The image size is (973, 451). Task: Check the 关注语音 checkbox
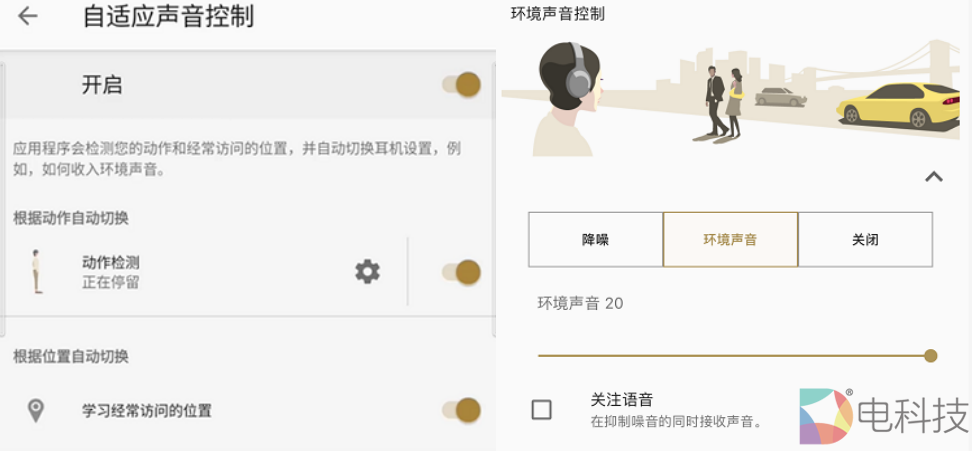tap(541, 409)
